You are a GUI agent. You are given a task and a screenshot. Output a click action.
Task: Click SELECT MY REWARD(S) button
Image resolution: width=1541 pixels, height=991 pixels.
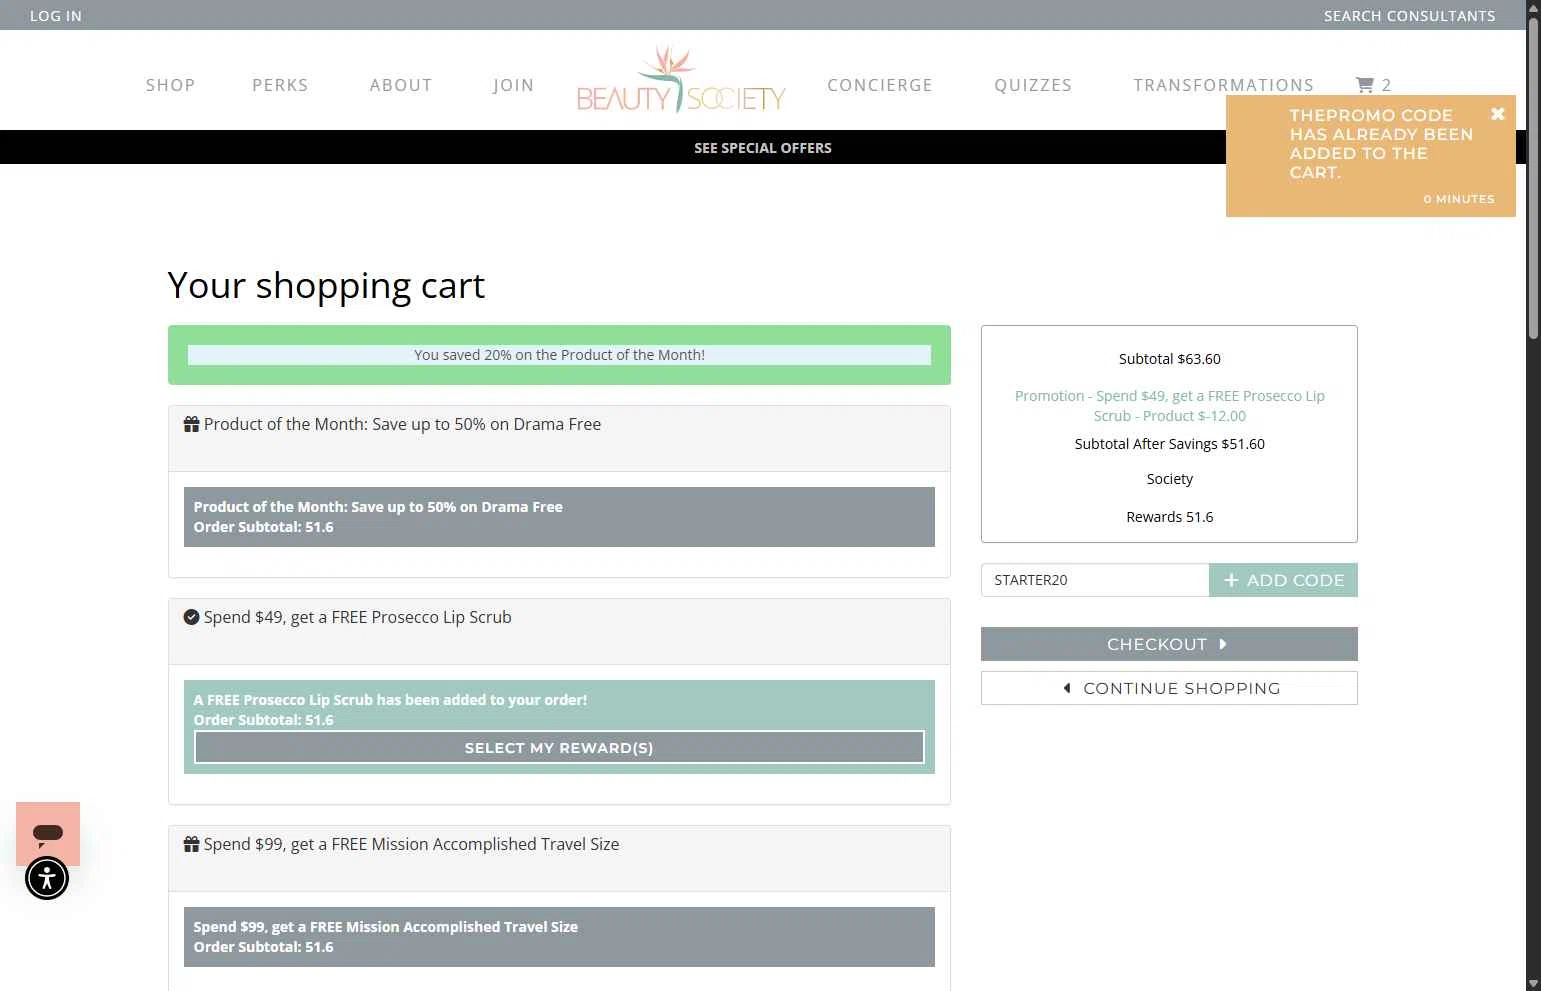point(559,747)
